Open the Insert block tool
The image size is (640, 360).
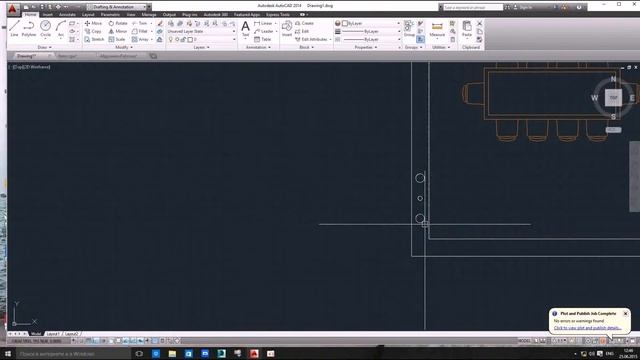point(287,29)
